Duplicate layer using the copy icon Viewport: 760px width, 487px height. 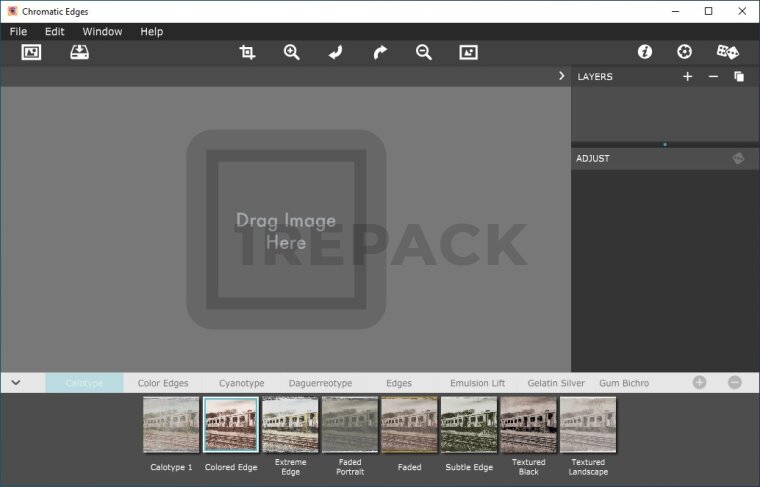click(739, 77)
